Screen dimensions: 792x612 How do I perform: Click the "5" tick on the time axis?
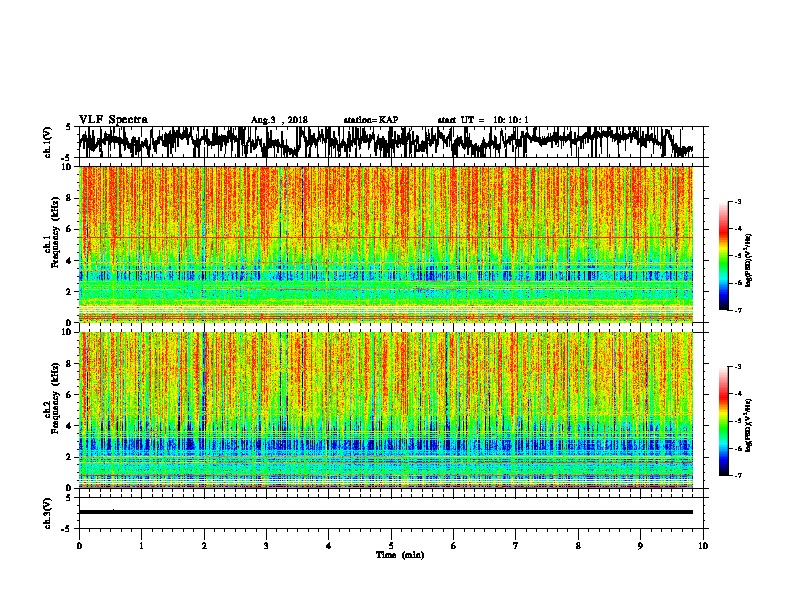pos(391,546)
